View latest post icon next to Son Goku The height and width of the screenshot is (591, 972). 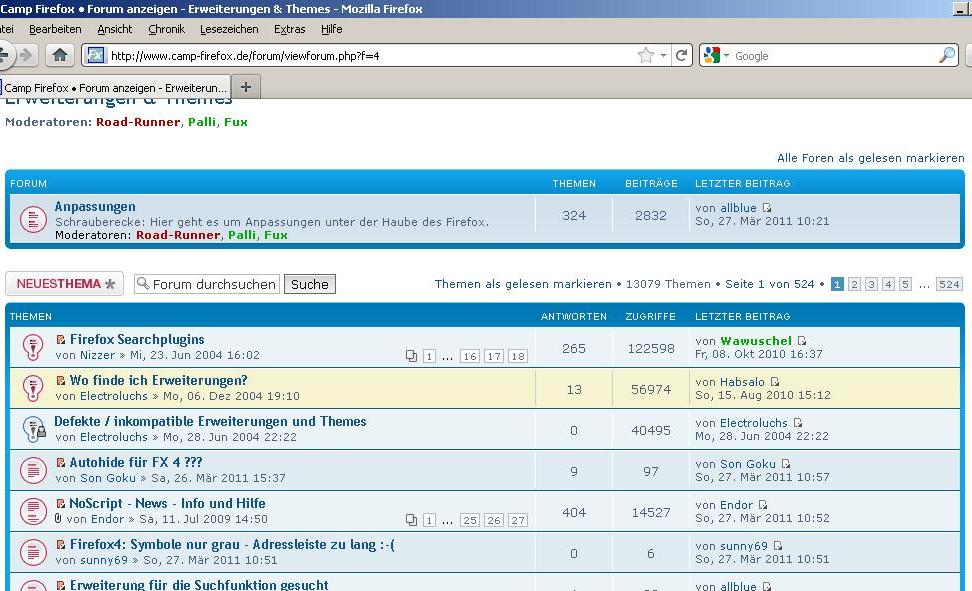tap(786, 463)
